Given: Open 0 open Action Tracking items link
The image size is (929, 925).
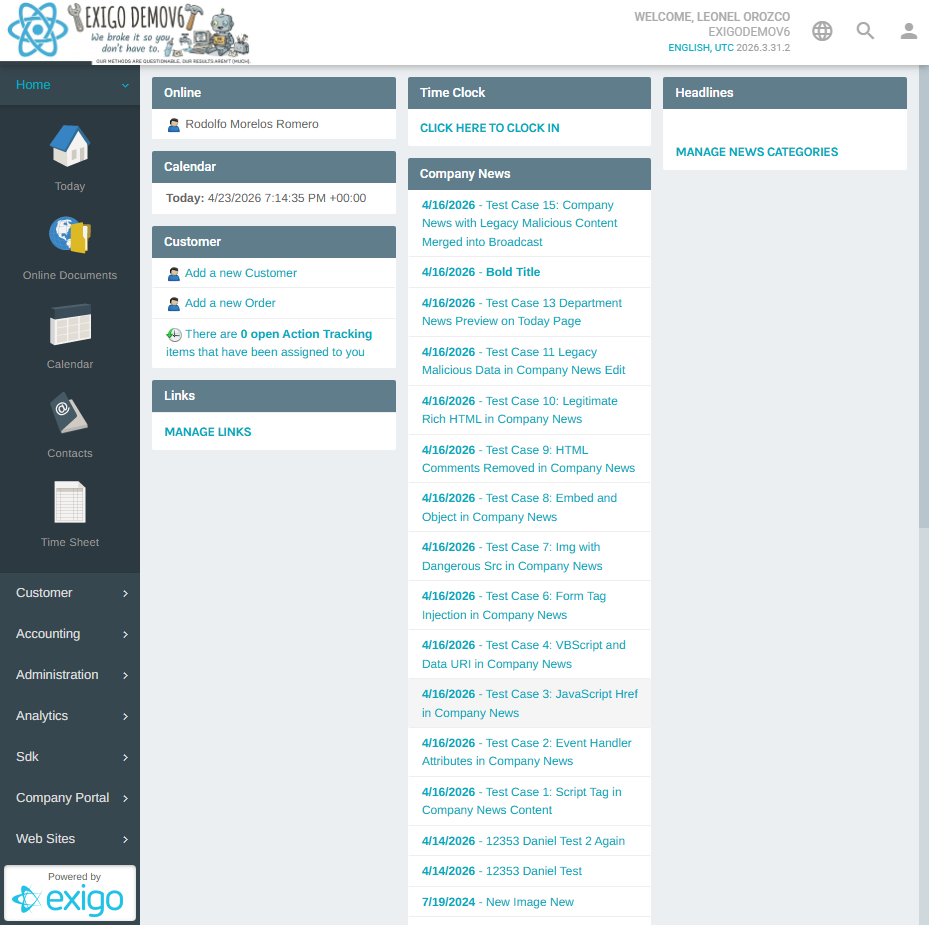Looking at the screenshot, I should pos(269,343).
